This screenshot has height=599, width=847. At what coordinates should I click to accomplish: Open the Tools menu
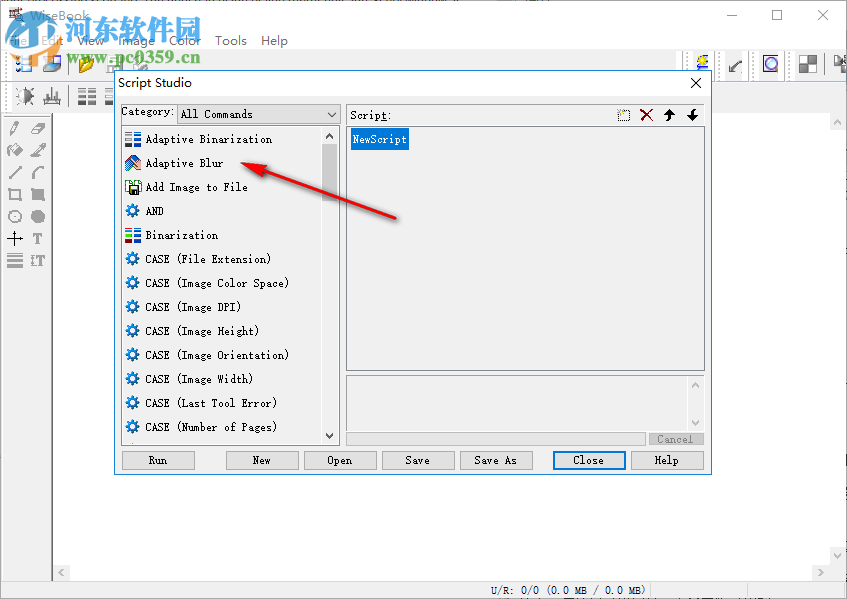click(231, 41)
